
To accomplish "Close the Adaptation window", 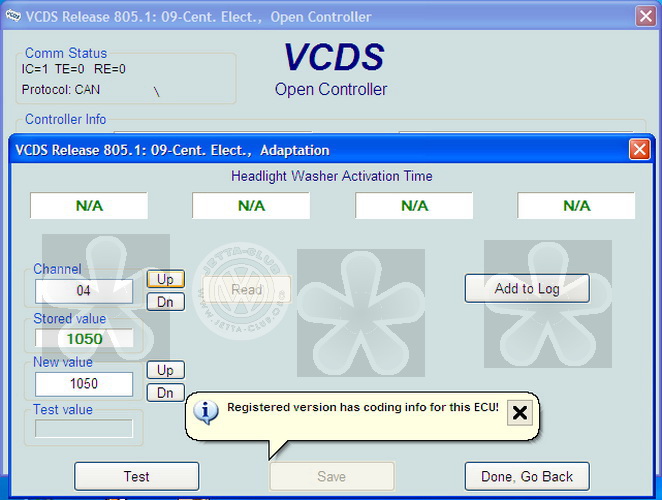I will 640,149.
